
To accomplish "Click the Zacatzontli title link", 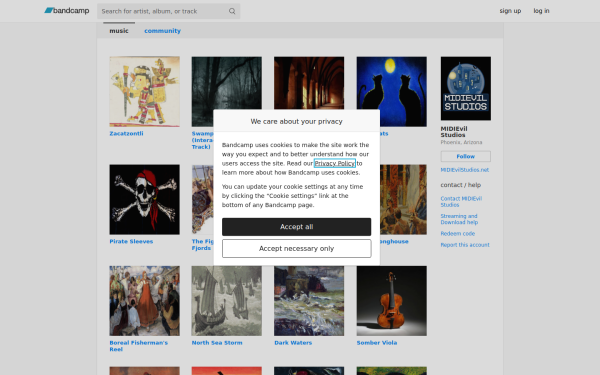I will pos(126,134).
